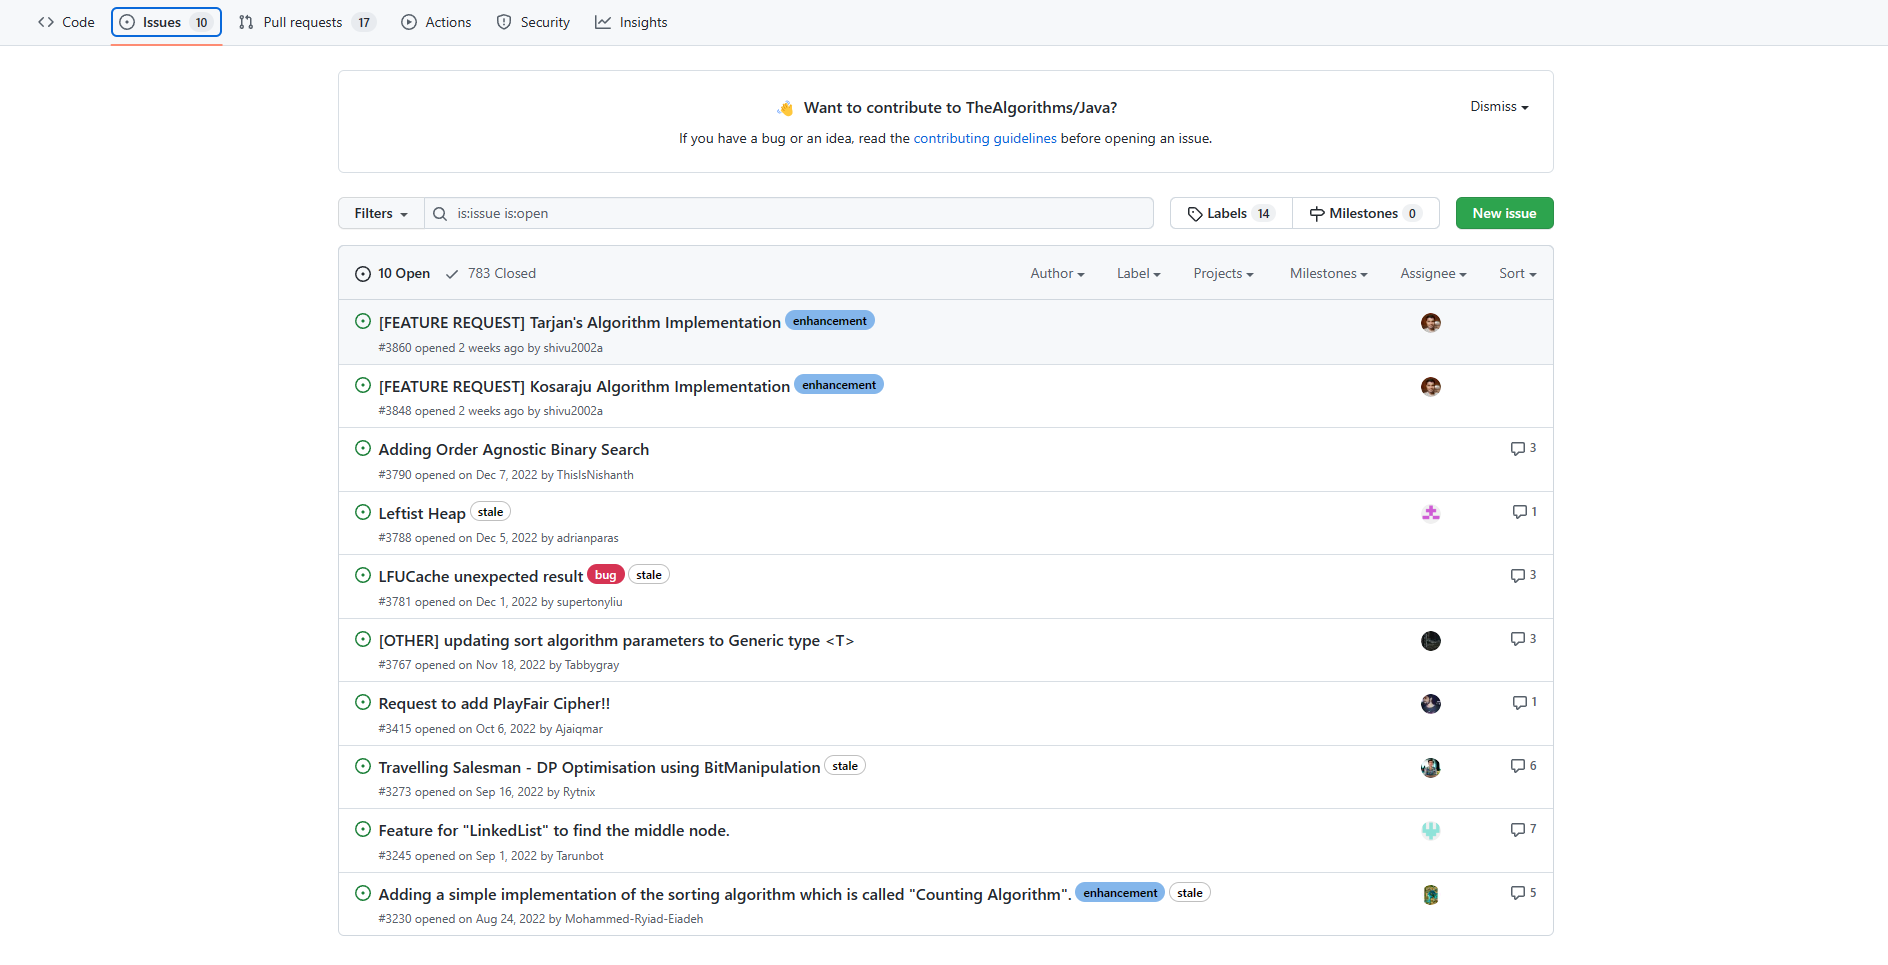The width and height of the screenshot is (1888, 965).
Task: Click the enhancement label on Tarjan's issue
Action: click(830, 321)
